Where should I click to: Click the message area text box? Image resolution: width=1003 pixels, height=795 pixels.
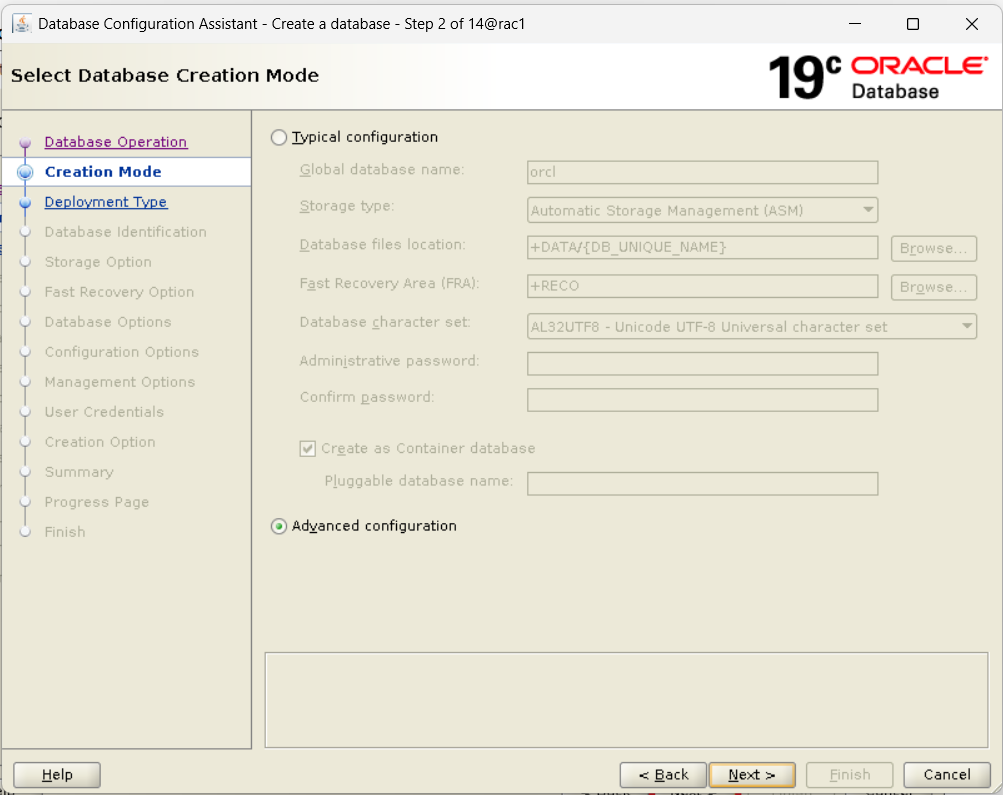pyautogui.click(x=626, y=700)
